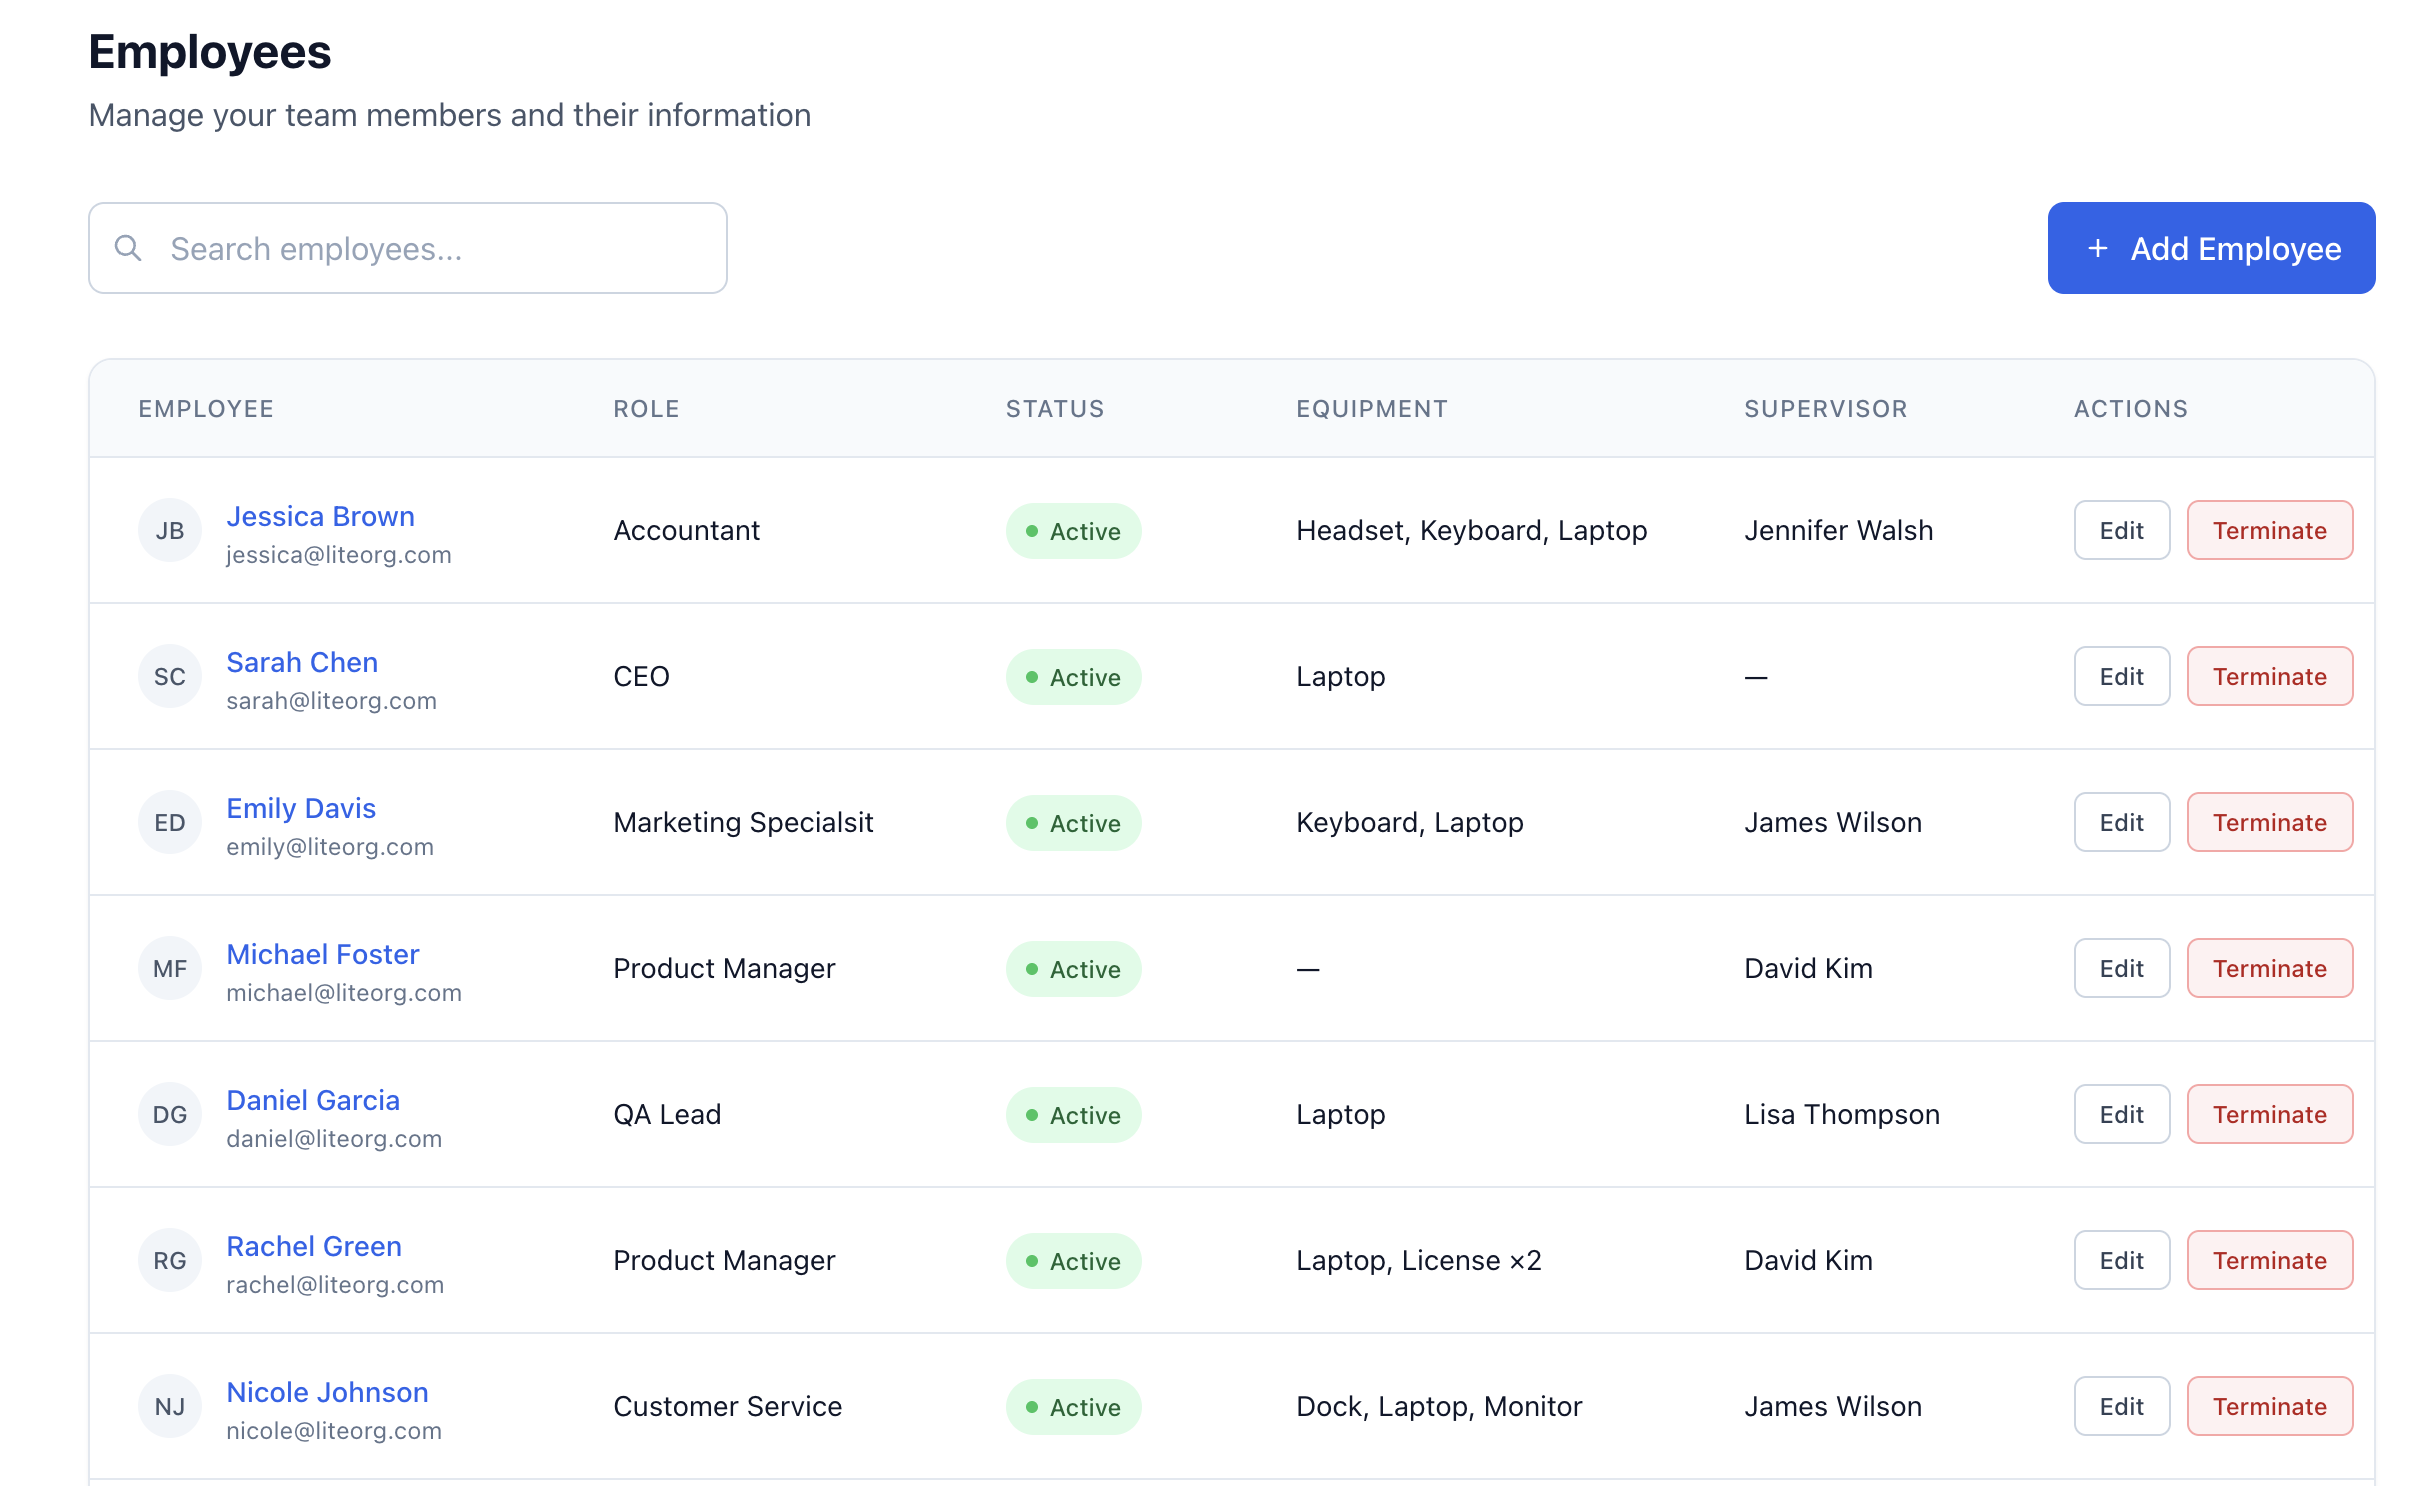Click the SUPERVISOR column header
This screenshot has width=2420, height=1486.
tap(1826, 409)
